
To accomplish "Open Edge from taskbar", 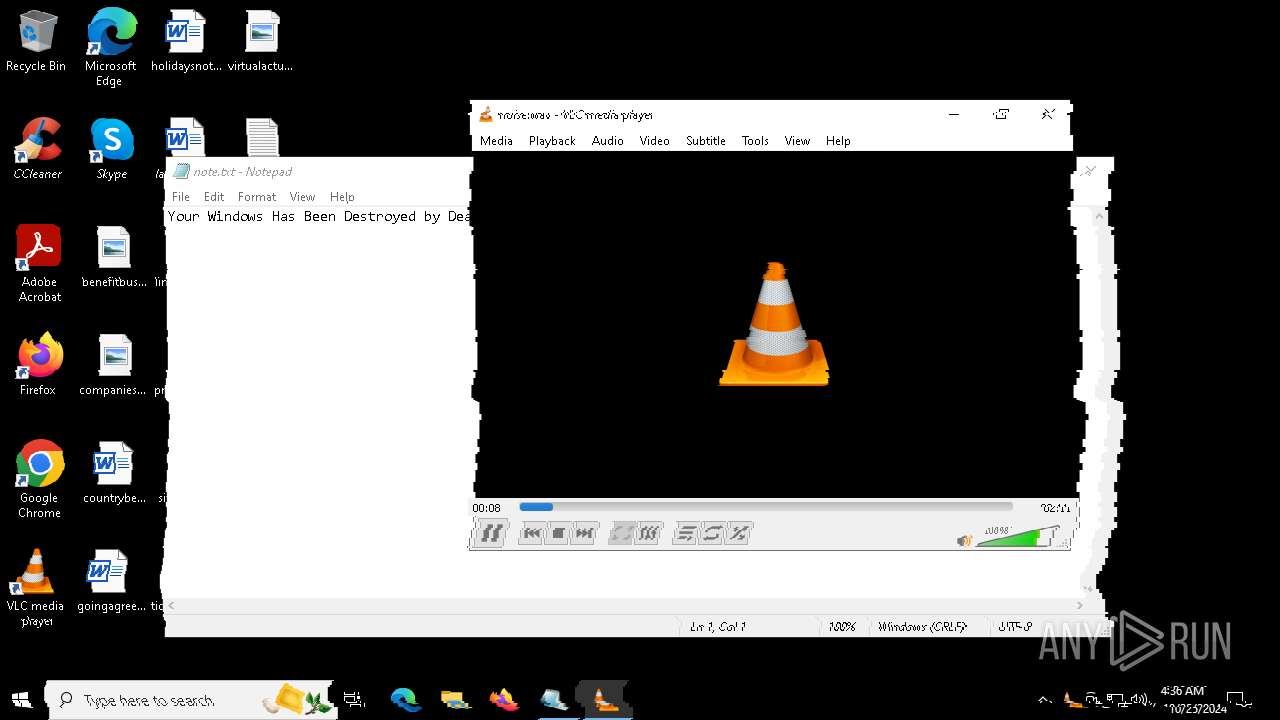I will (405, 700).
